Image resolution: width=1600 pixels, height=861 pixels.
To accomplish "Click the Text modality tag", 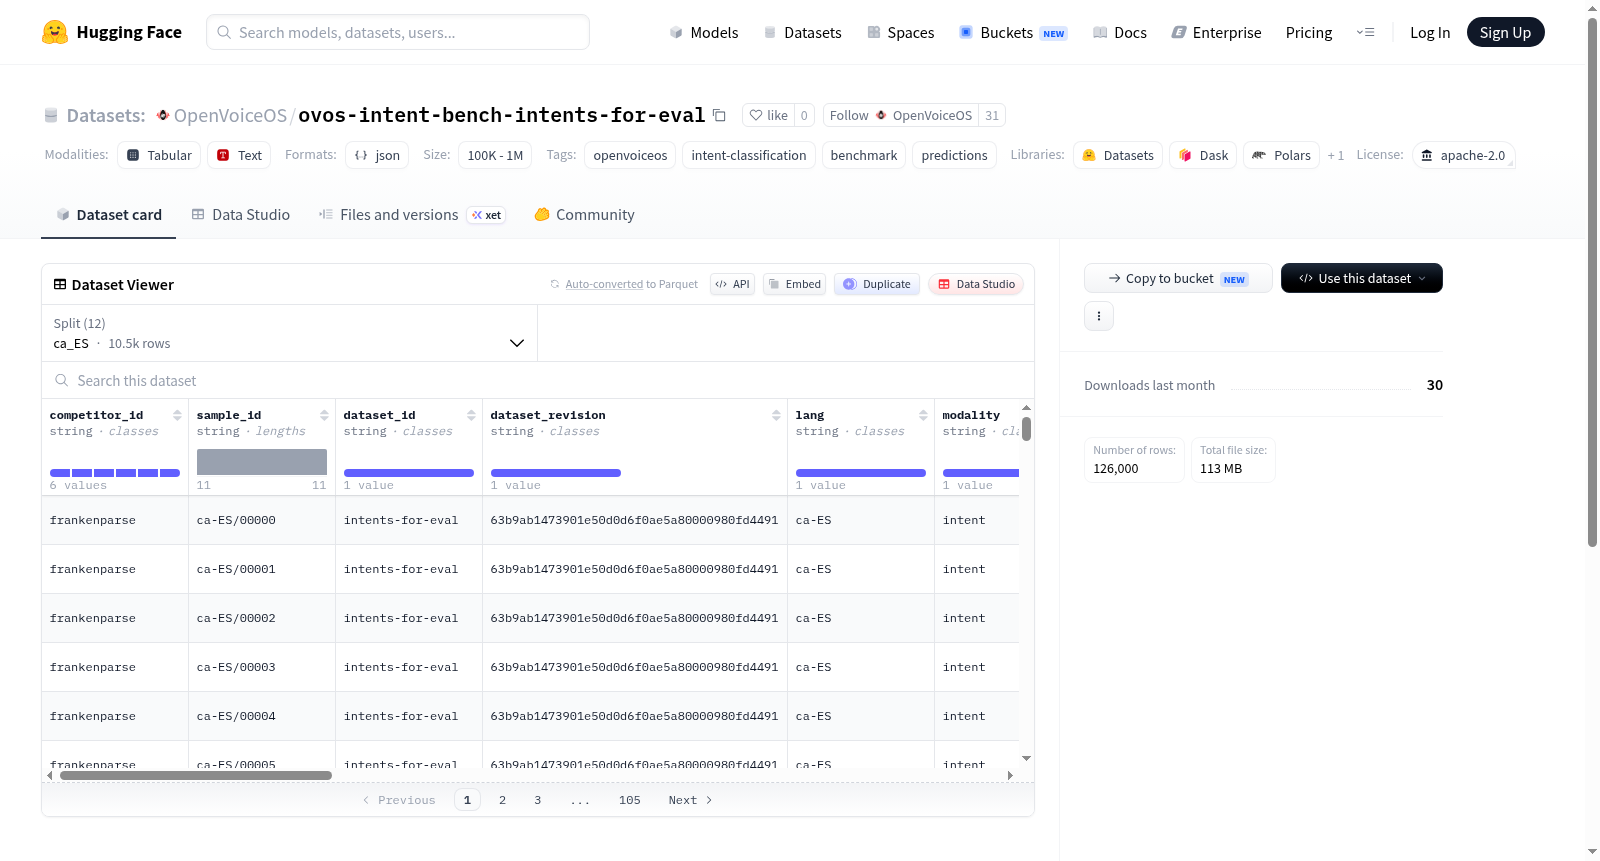I will point(239,155).
